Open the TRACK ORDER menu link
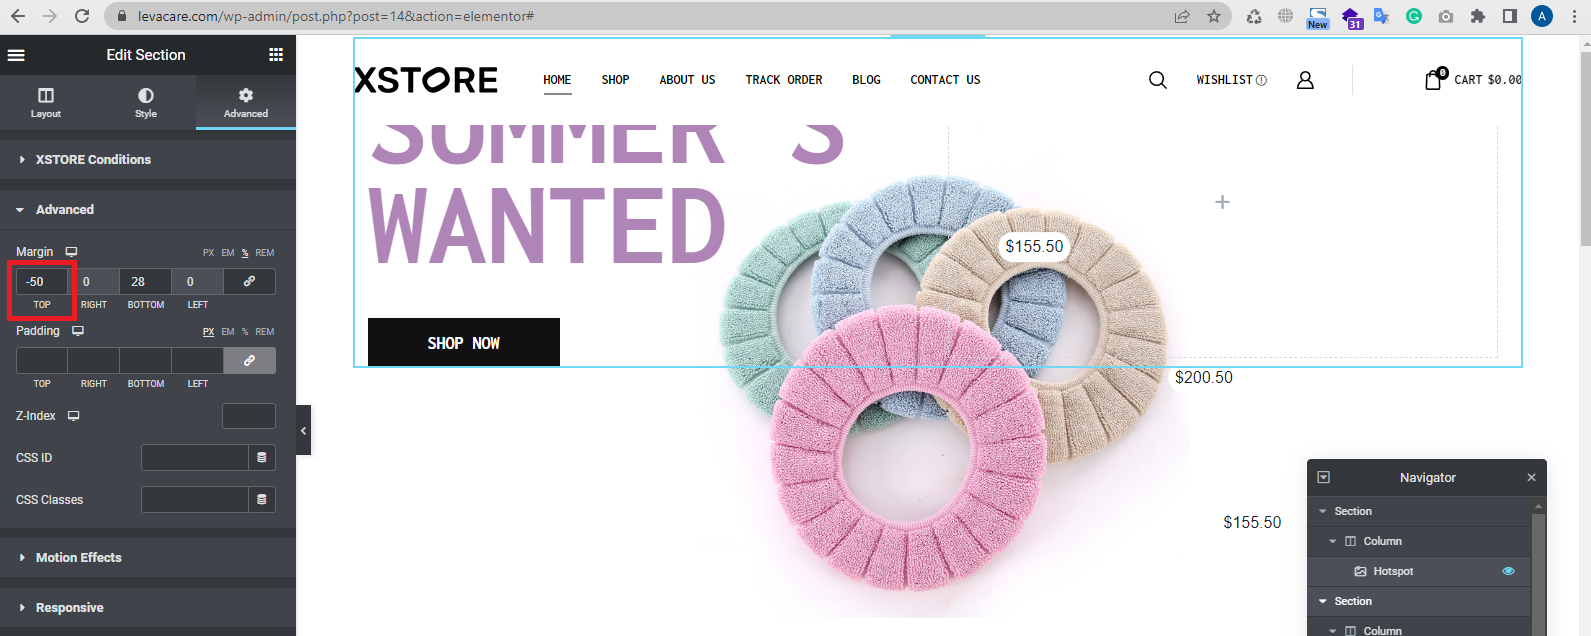This screenshot has width=1591, height=636. [x=784, y=80]
